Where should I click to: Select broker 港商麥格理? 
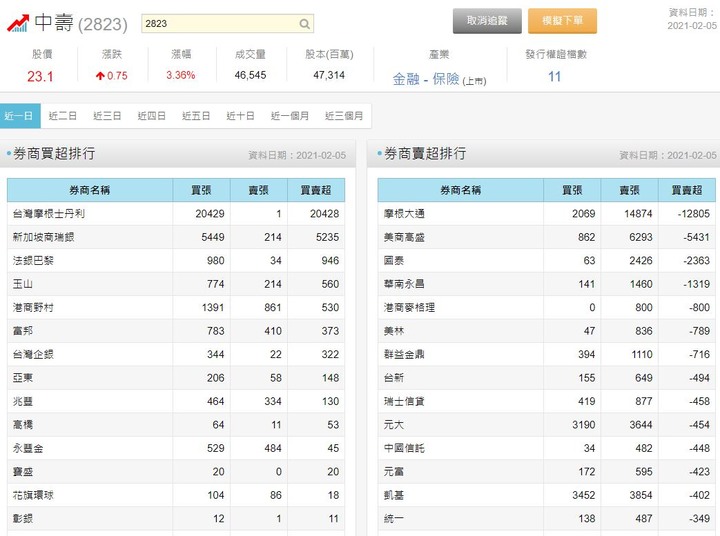tap(409, 307)
